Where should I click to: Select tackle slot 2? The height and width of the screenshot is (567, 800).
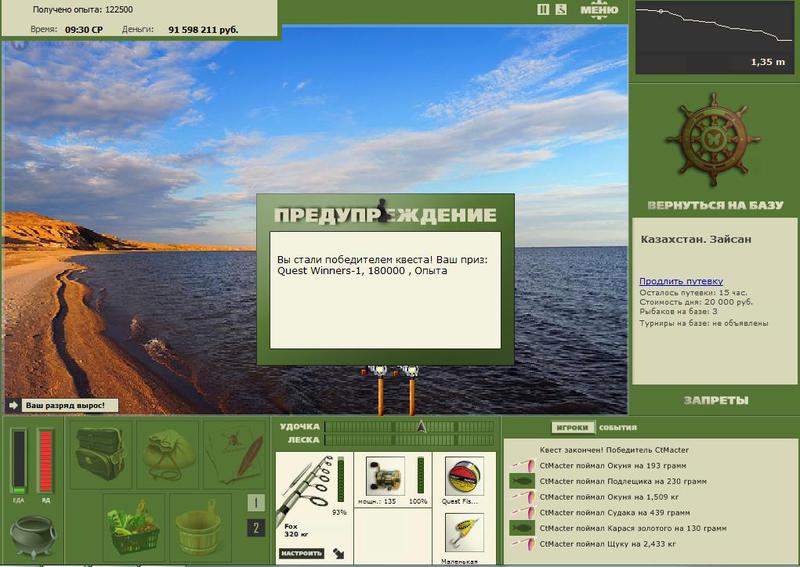256,527
